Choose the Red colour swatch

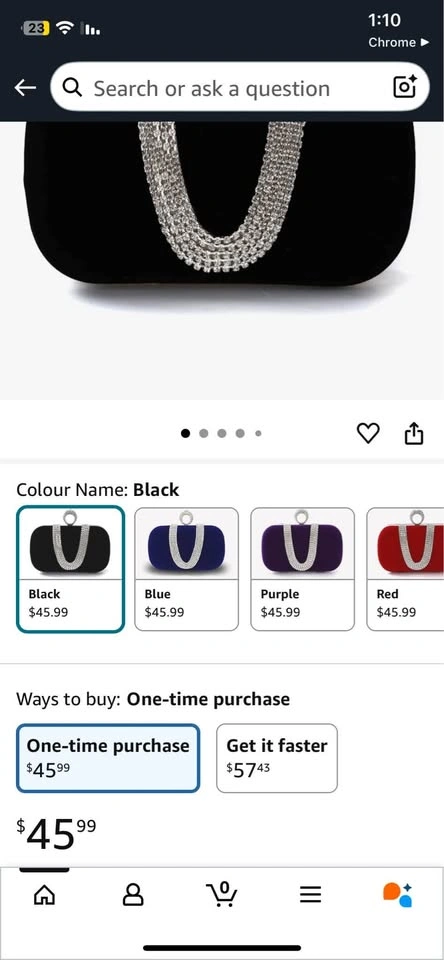(405, 569)
